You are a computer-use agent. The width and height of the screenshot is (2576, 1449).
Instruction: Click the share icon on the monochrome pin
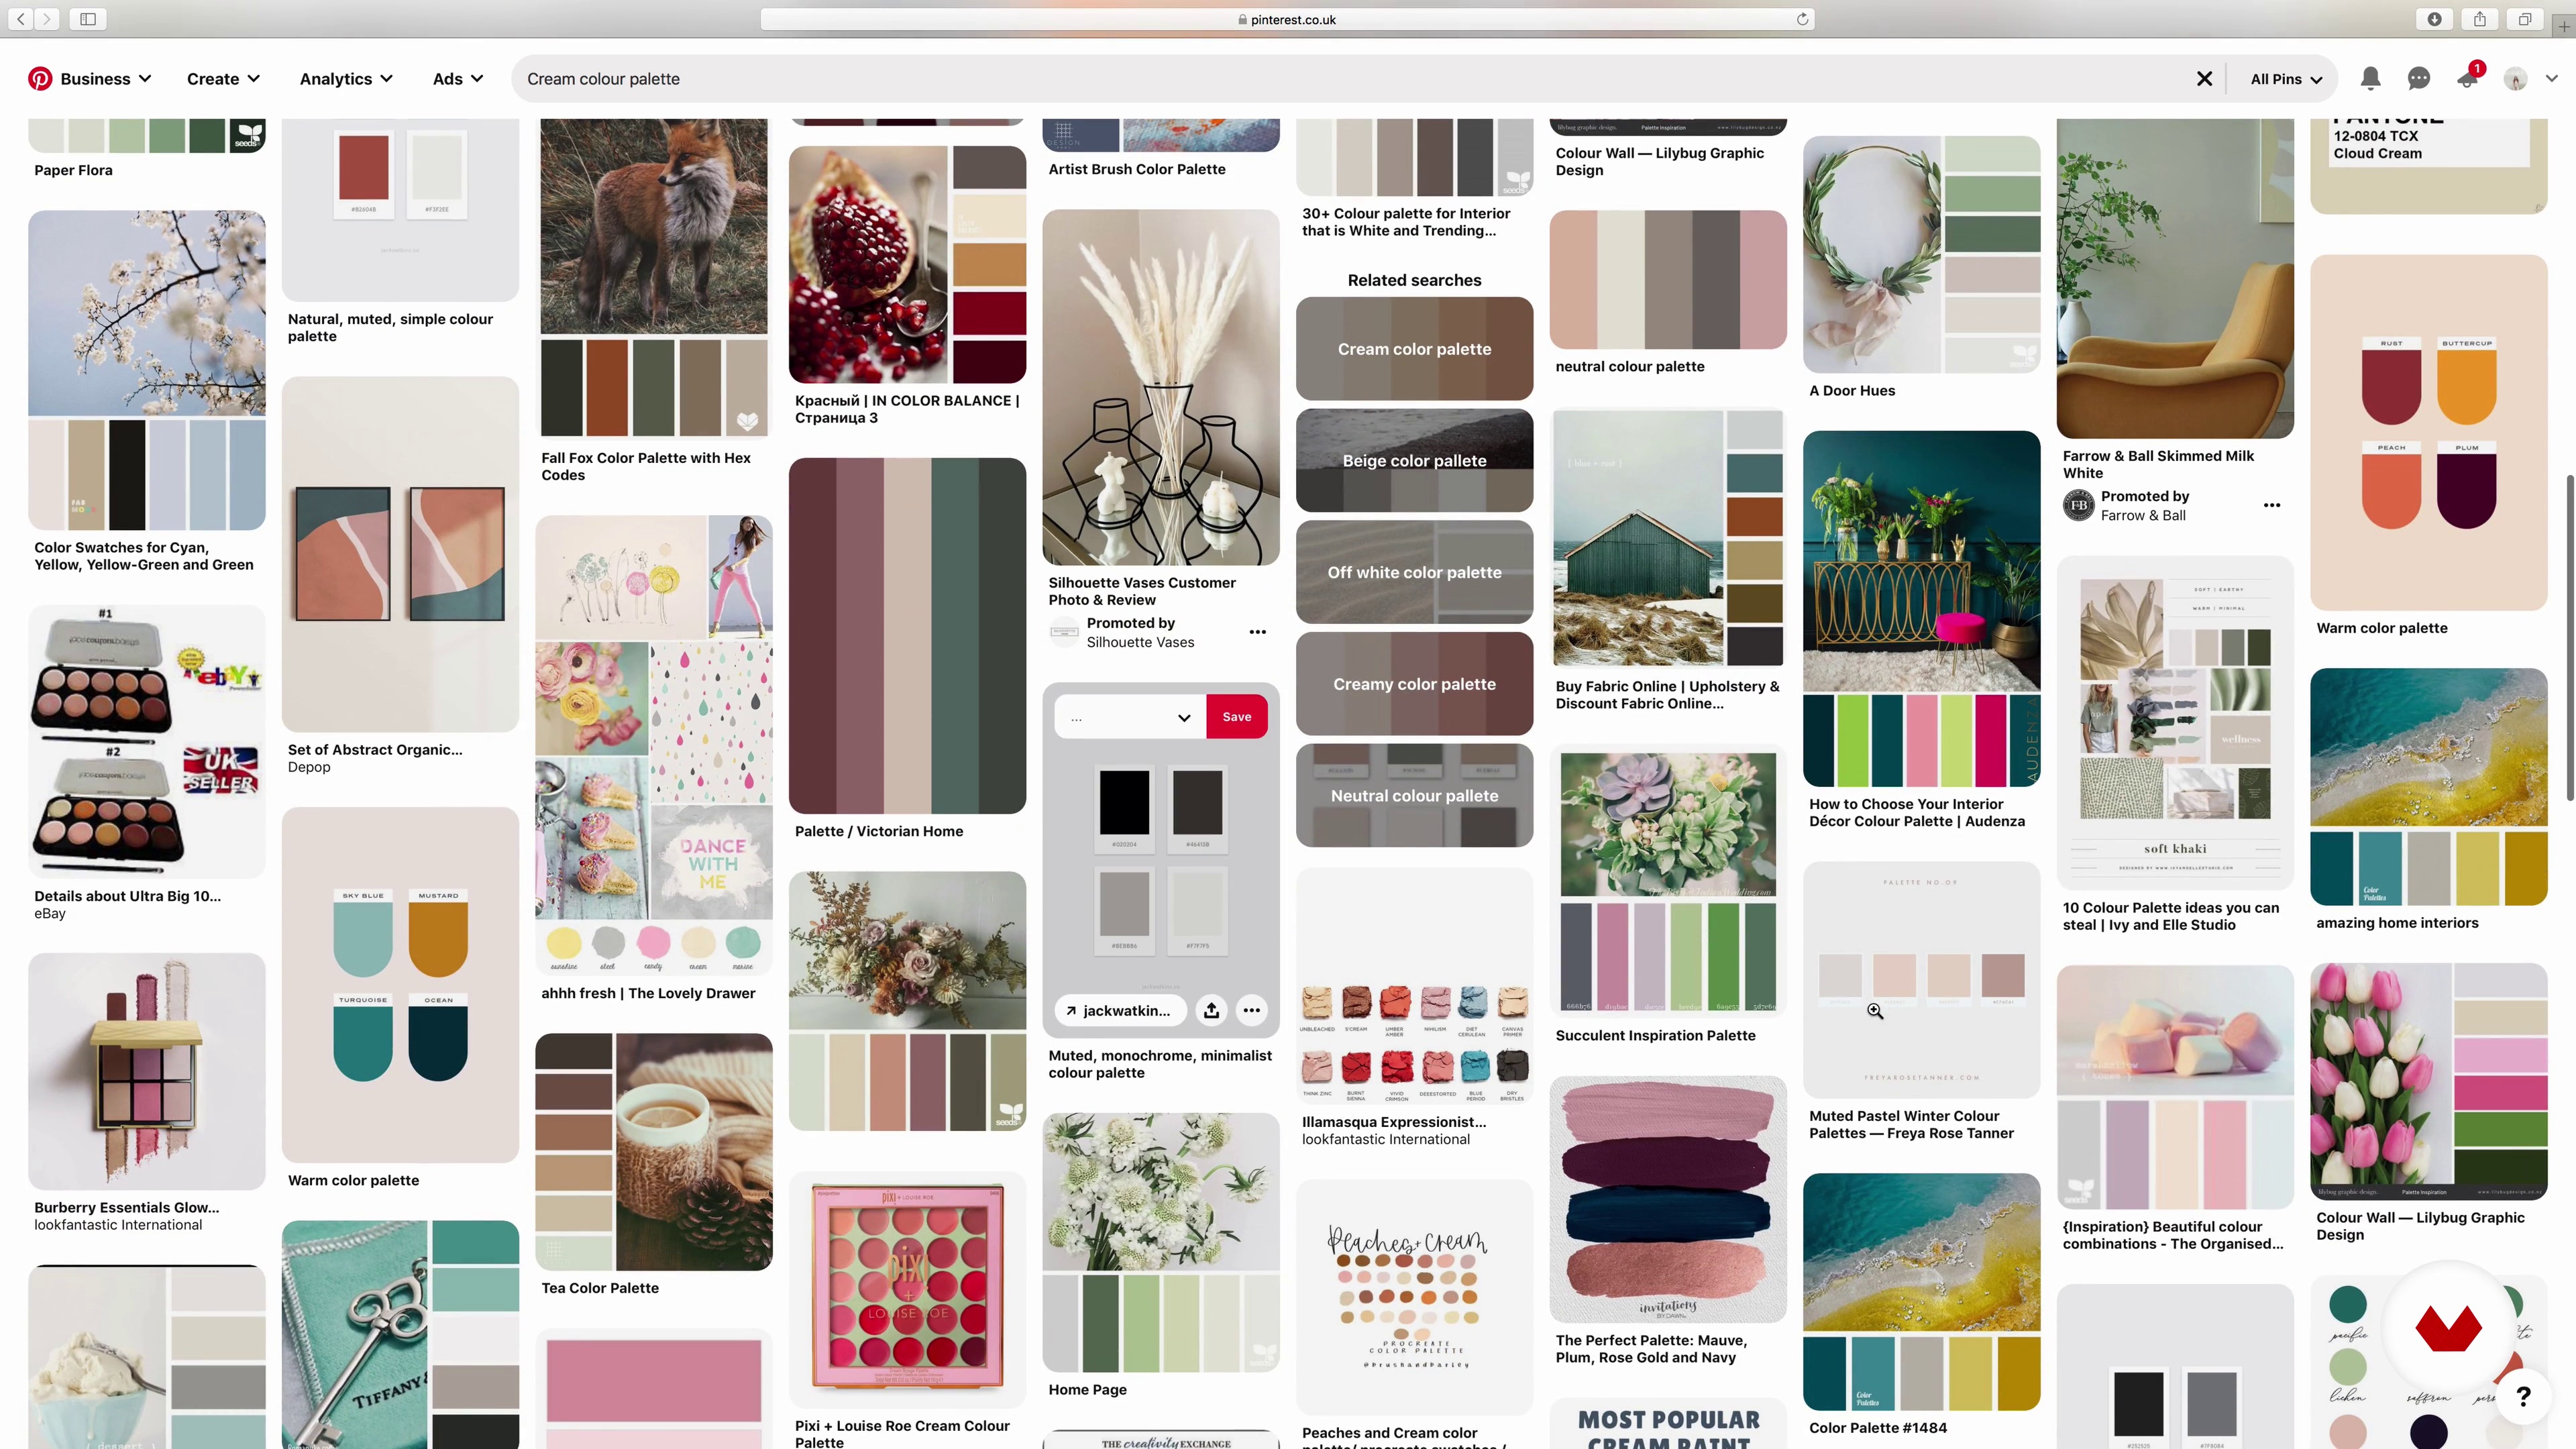(1211, 1010)
